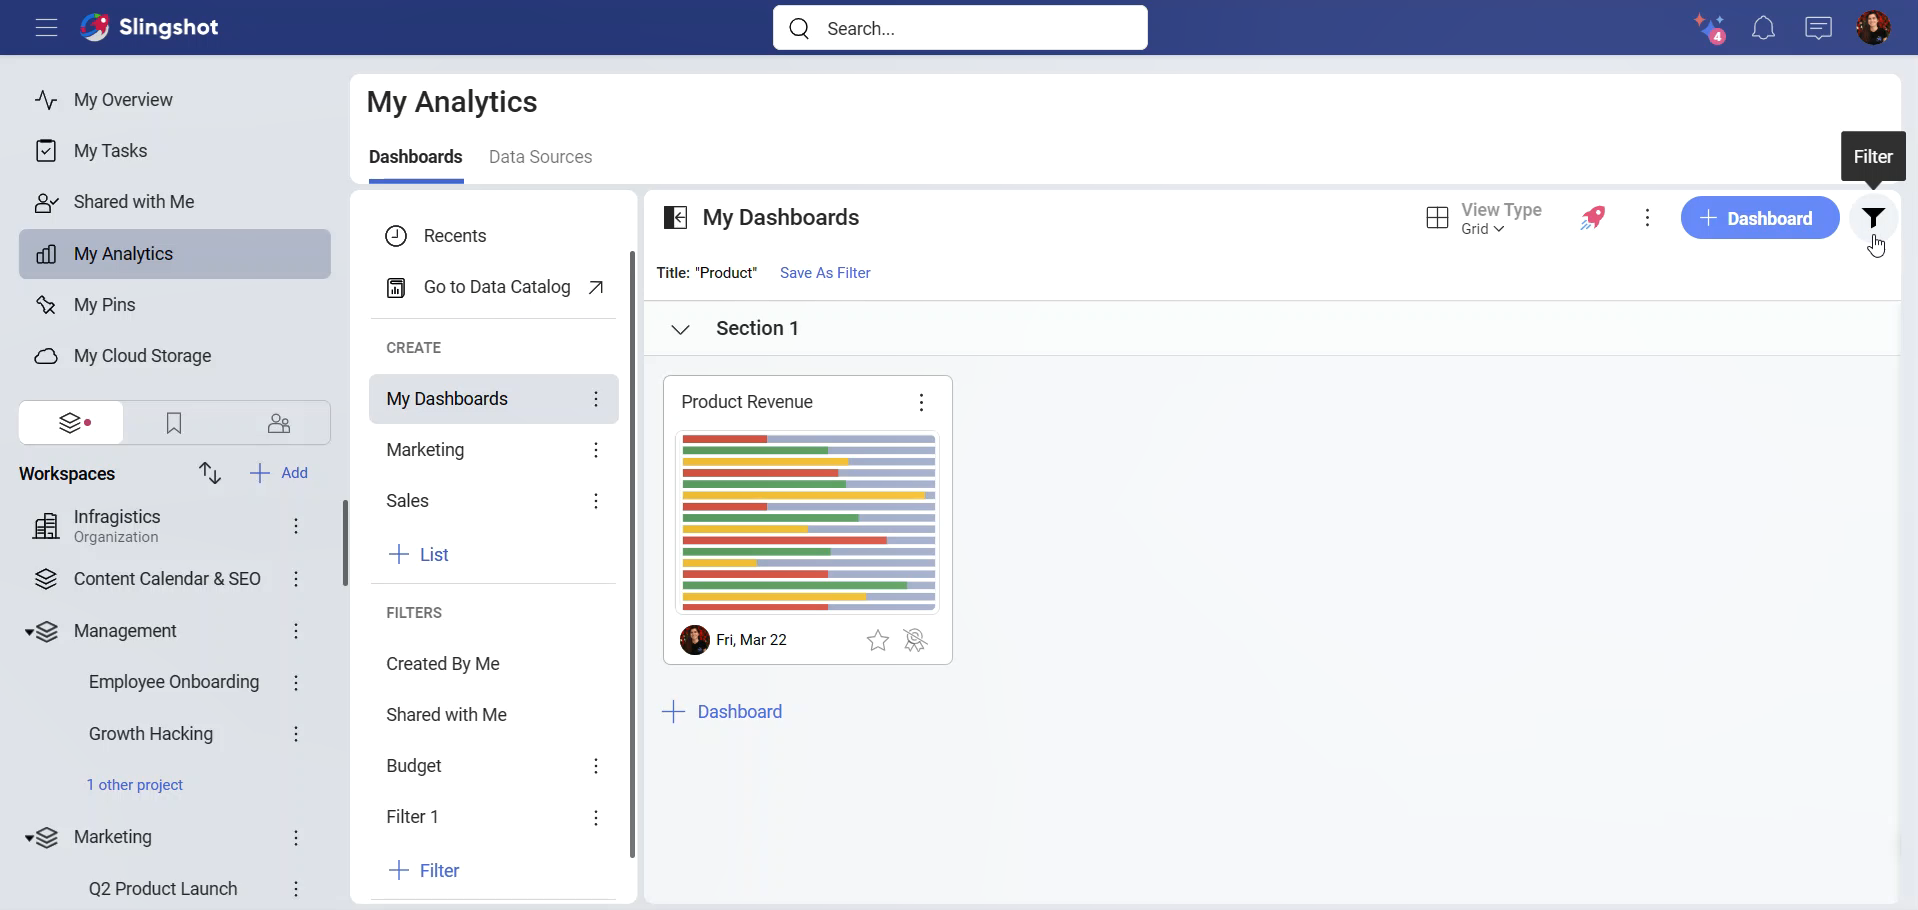Go to My Overview
Image resolution: width=1918 pixels, height=910 pixels.
(x=175, y=100)
